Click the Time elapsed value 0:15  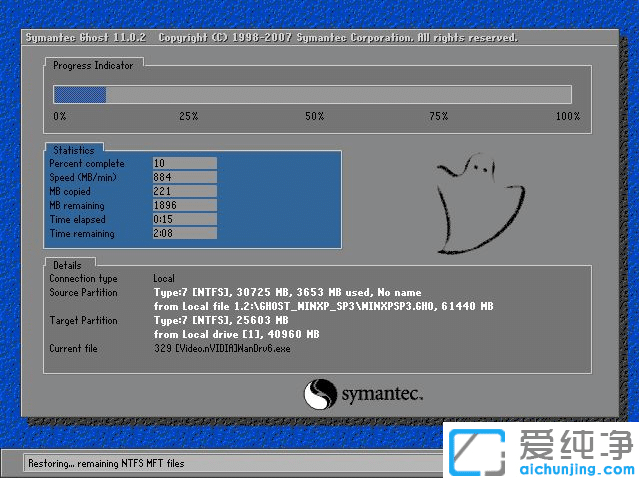[x=185, y=219]
